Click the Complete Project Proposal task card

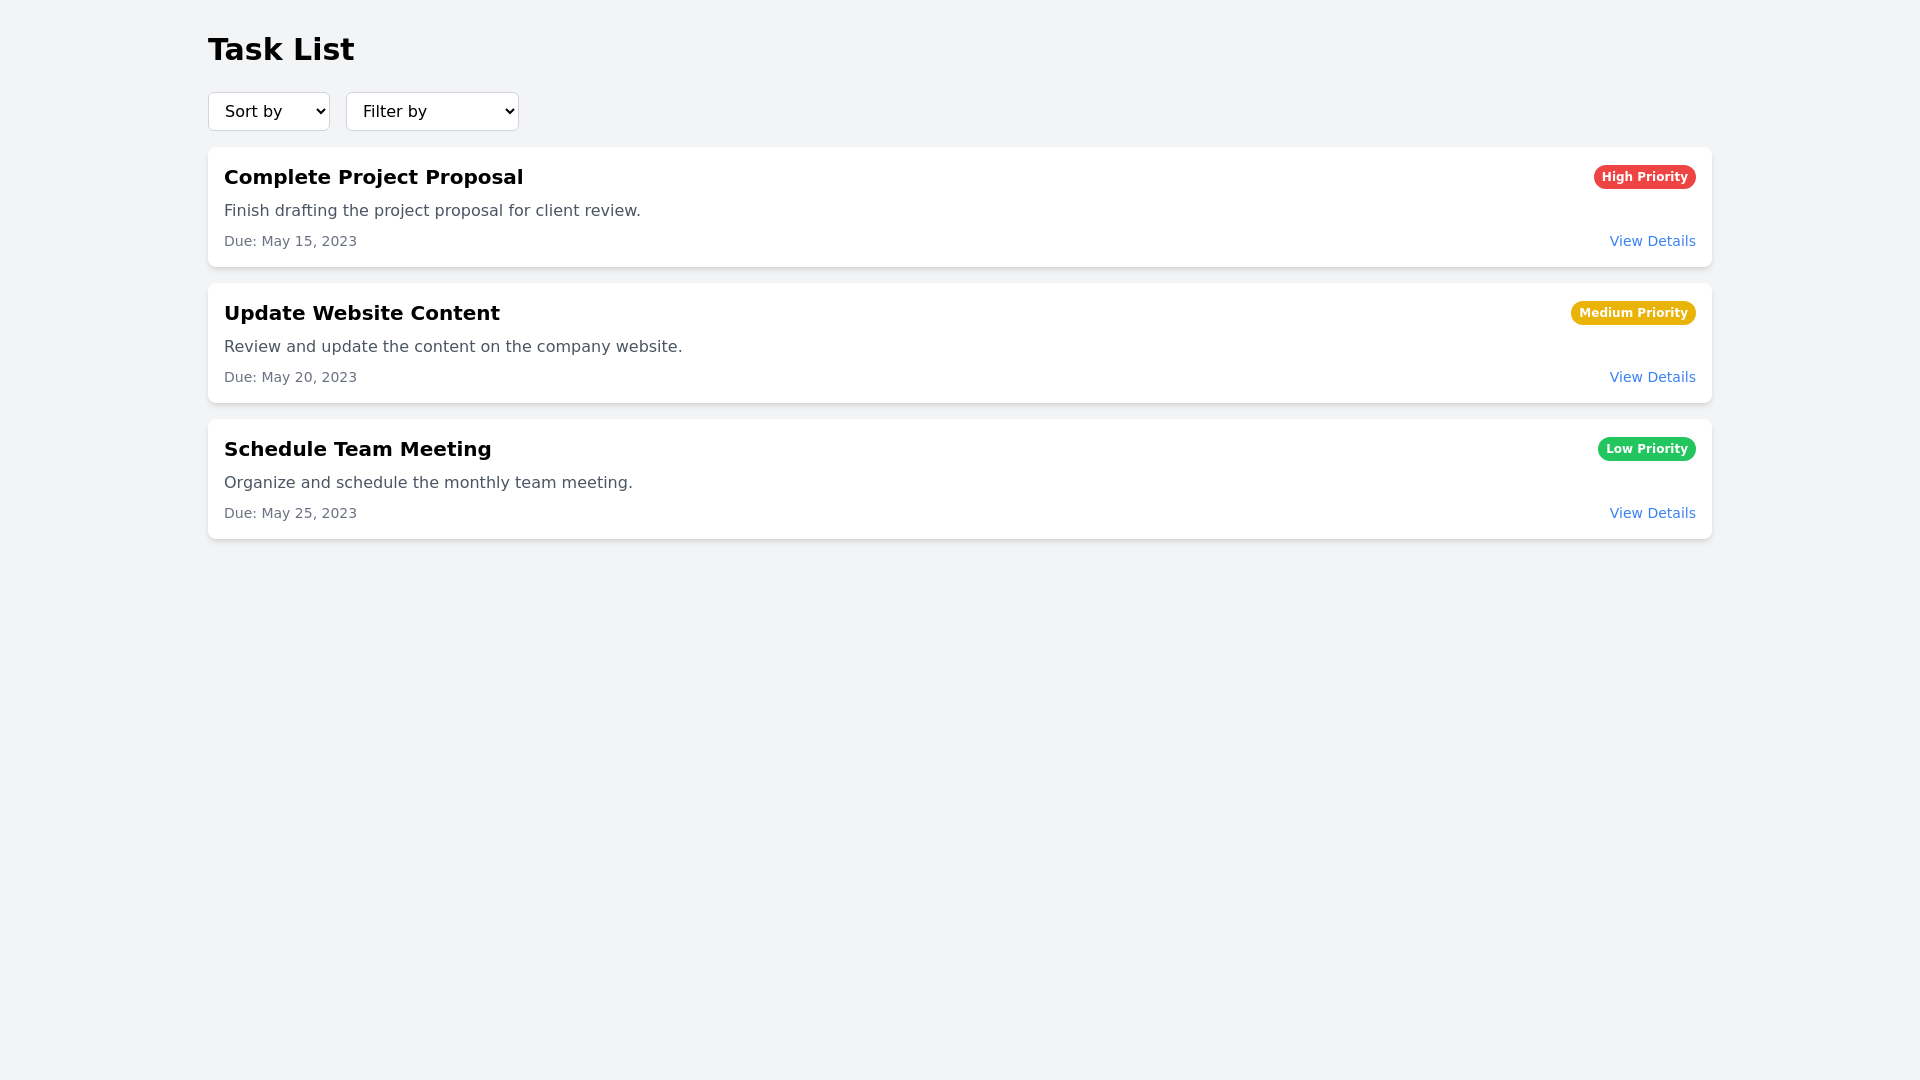[959, 207]
